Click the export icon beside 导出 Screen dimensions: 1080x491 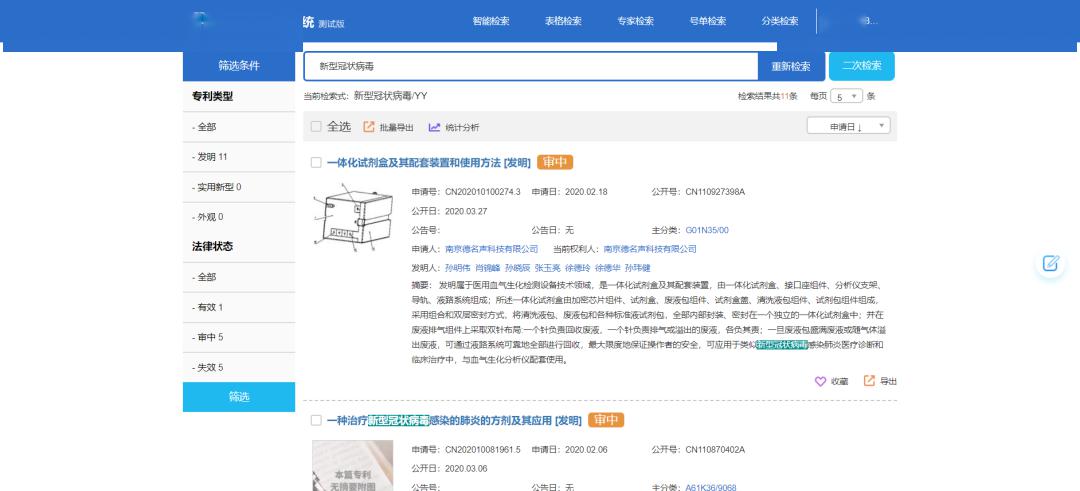(x=869, y=381)
